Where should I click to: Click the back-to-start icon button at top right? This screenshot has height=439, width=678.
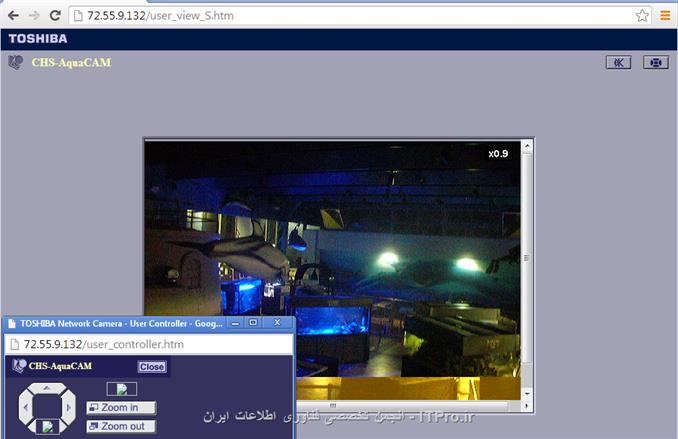point(618,62)
